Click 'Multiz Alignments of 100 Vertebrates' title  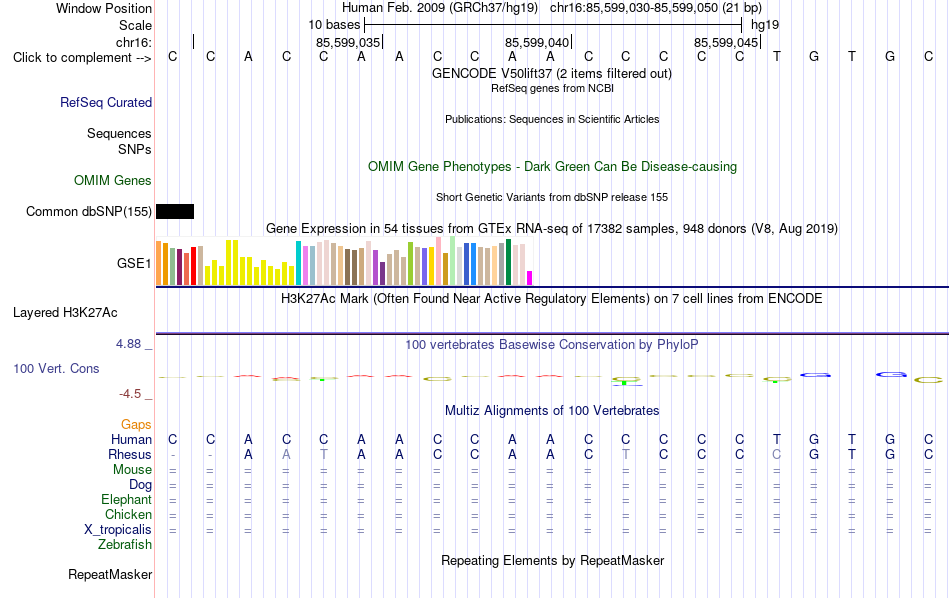point(552,411)
